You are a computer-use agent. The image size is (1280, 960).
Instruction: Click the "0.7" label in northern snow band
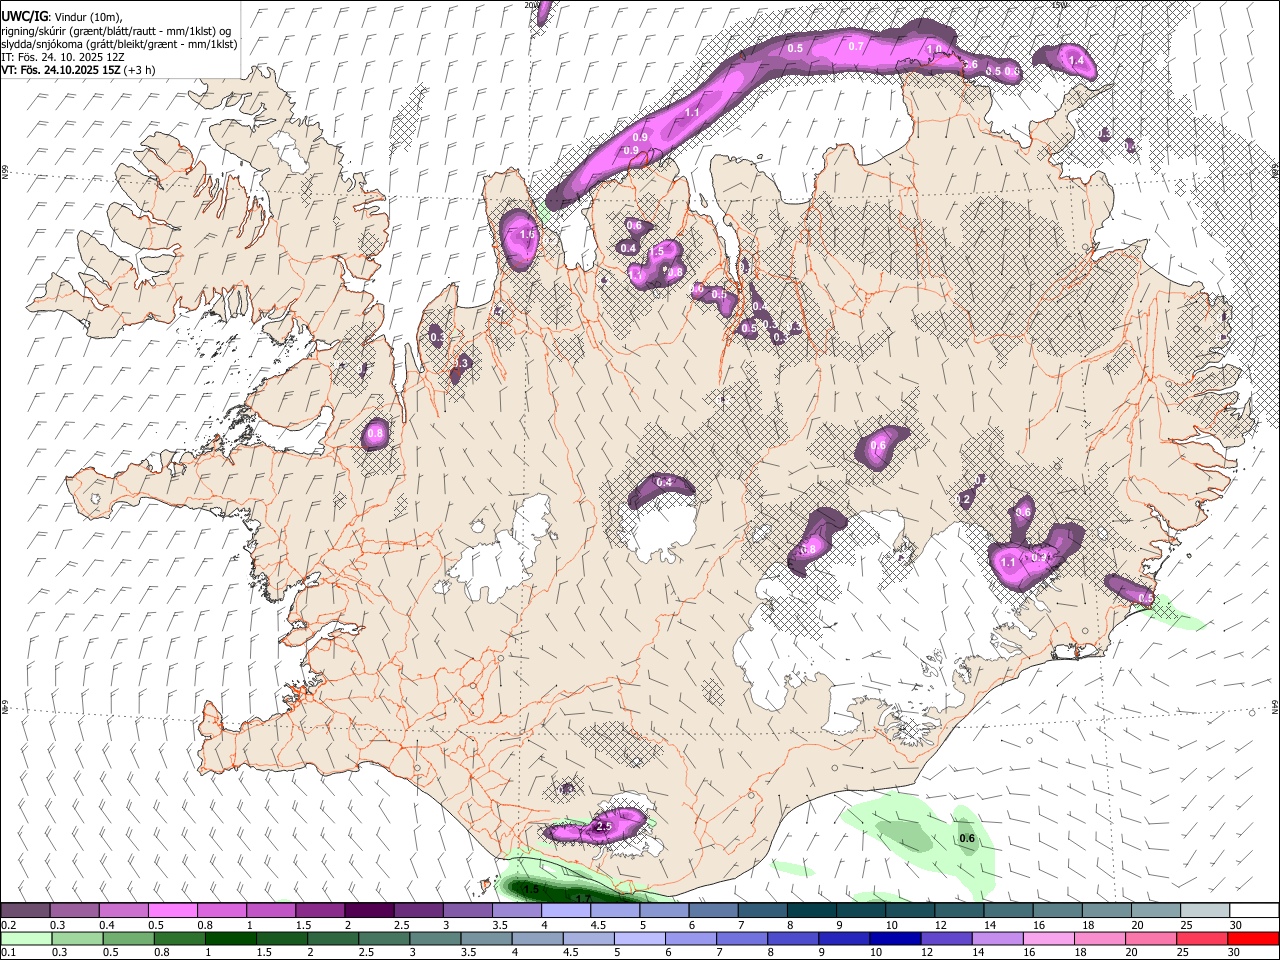856,46
